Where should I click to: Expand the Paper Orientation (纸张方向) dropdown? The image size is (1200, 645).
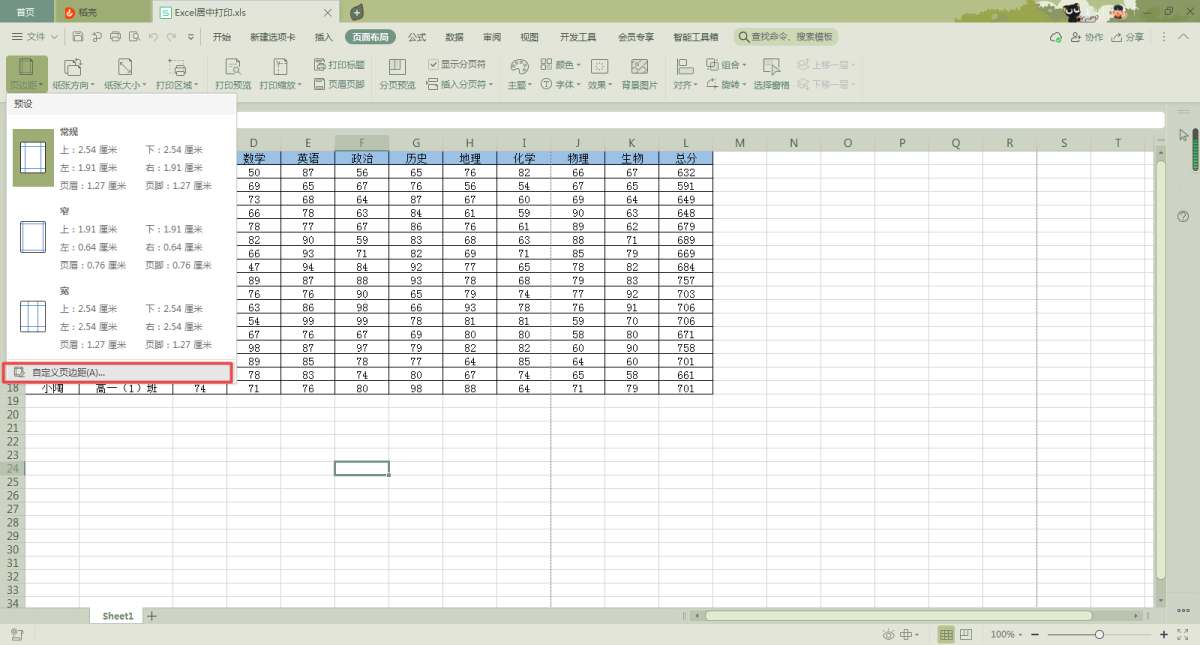73,74
